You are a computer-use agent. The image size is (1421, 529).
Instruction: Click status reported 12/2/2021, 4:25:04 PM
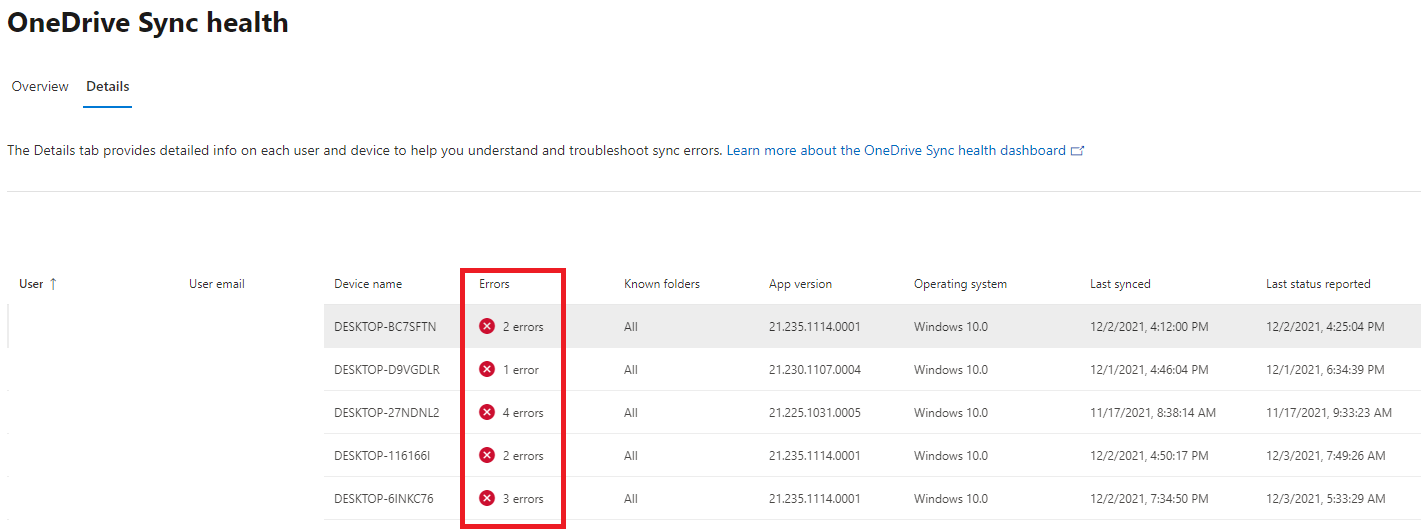tap(1325, 327)
